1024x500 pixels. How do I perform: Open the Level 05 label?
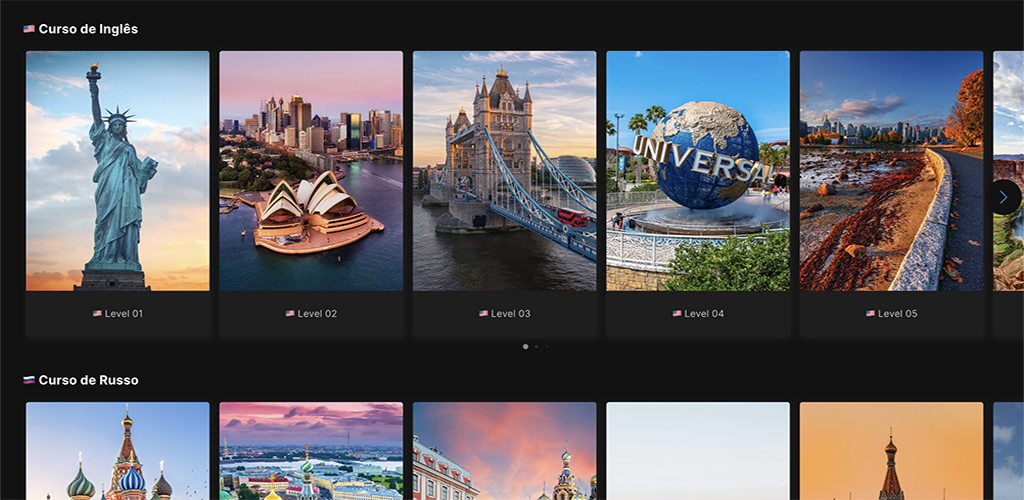[x=897, y=314]
